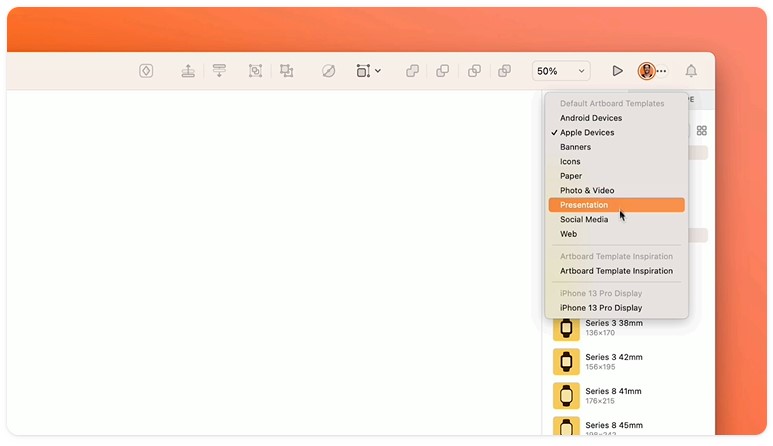Click the Send Backward toolbar icon
Viewport: 773px width, 446px height.
coord(219,71)
